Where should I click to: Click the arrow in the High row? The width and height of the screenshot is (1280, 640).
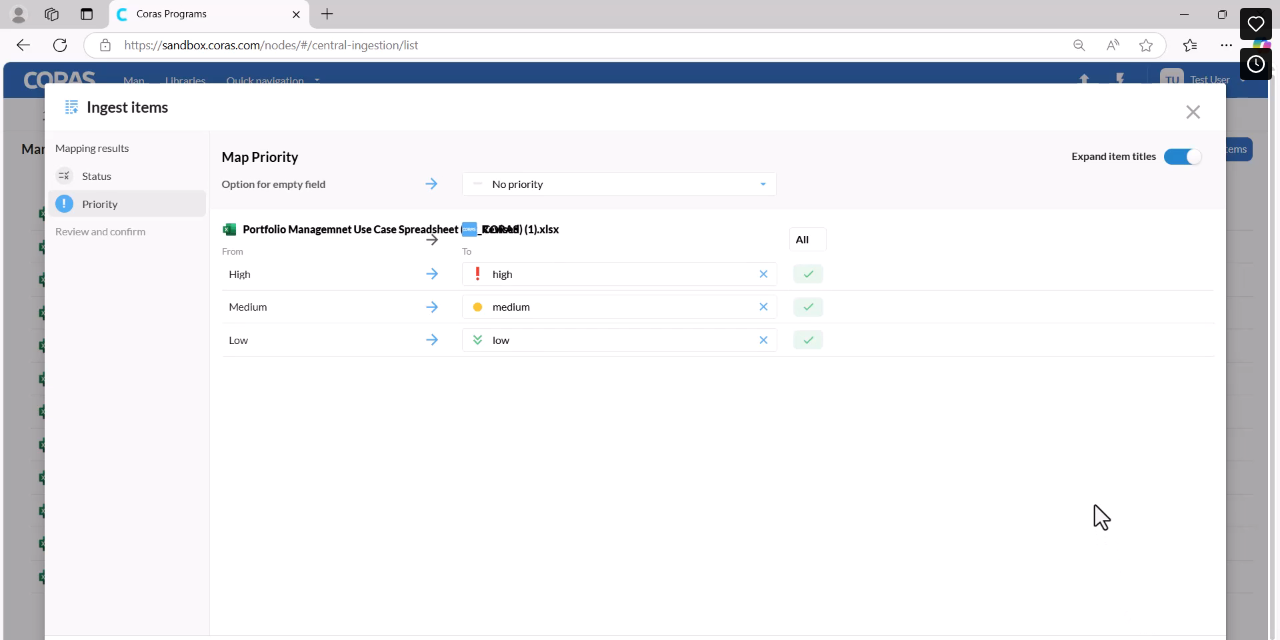[432, 274]
